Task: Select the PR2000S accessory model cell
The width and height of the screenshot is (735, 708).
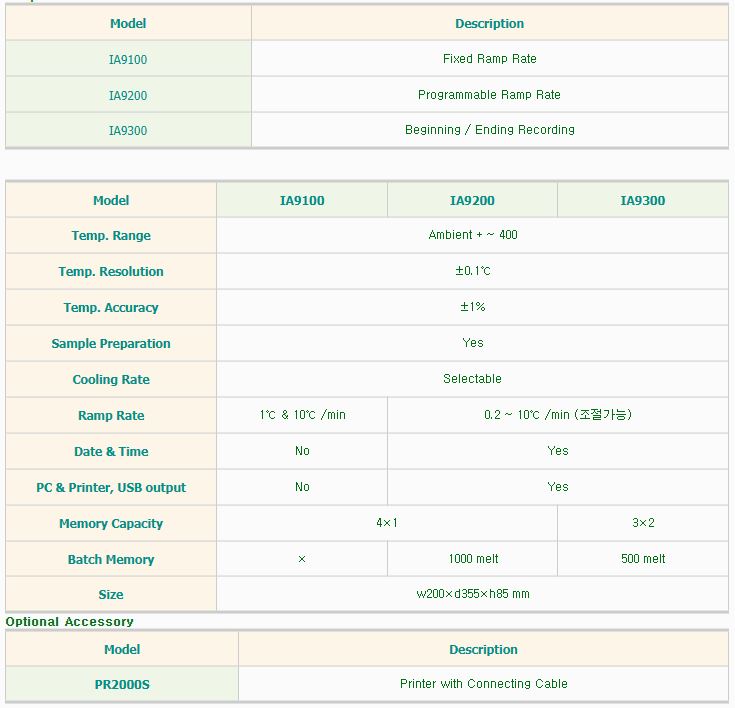Action: 122,685
